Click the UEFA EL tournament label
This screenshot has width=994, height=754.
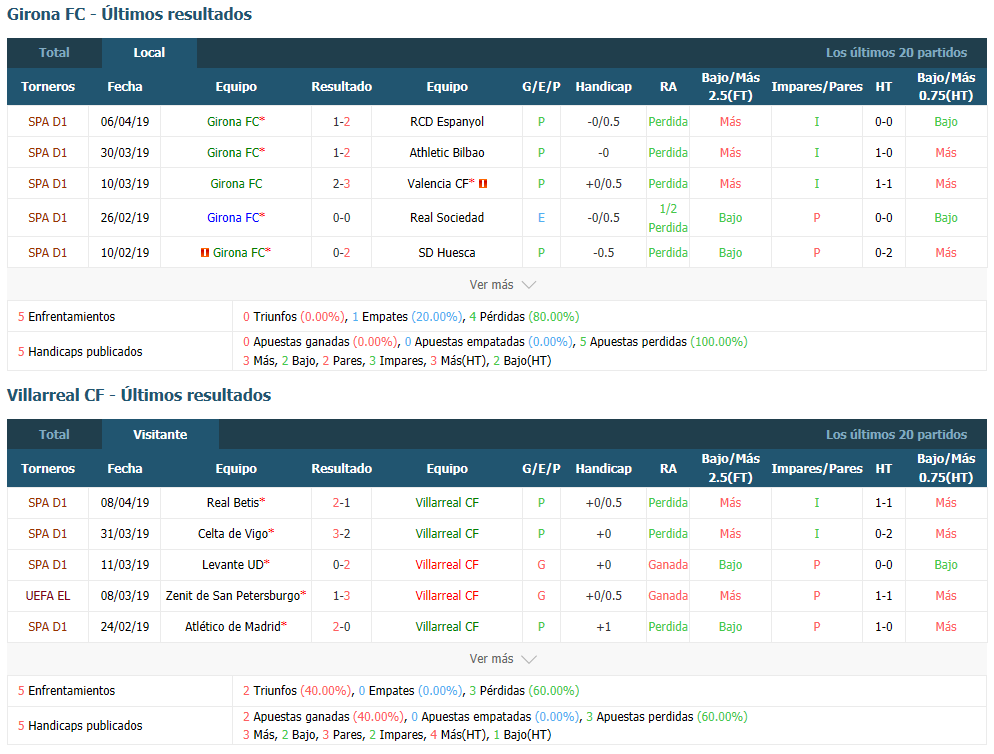pyautogui.click(x=48, y=596)
